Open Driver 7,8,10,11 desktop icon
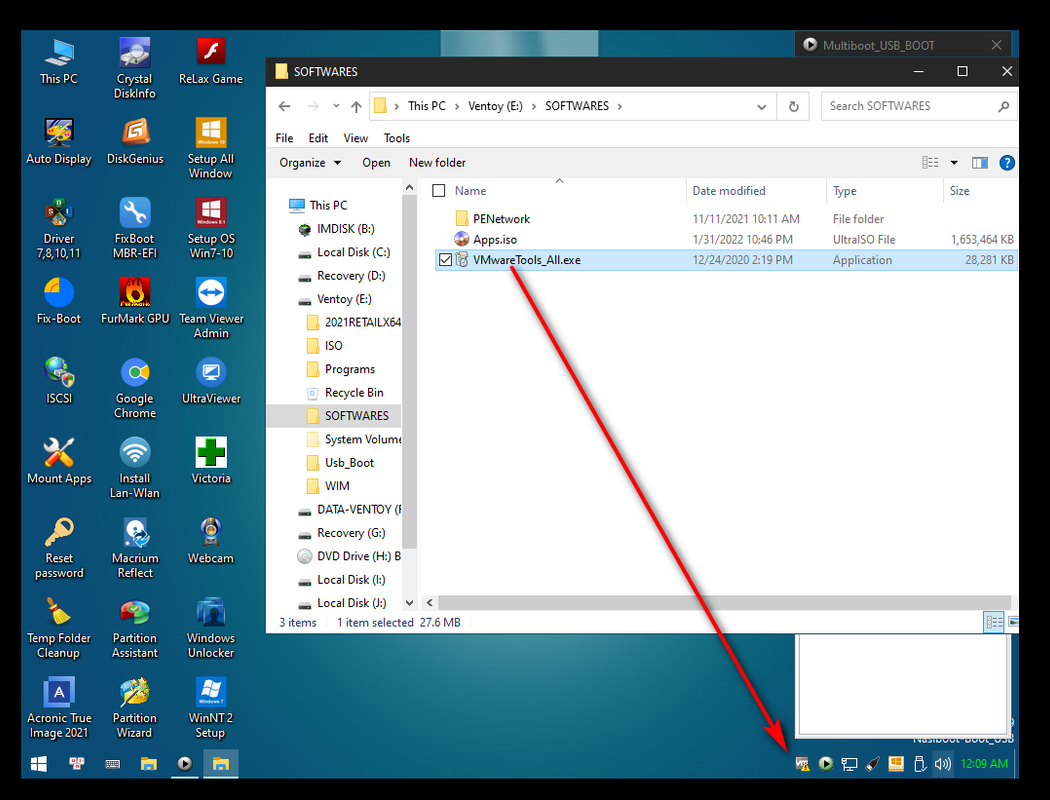This screenshot has height=800, width=1050. [59, 228]
